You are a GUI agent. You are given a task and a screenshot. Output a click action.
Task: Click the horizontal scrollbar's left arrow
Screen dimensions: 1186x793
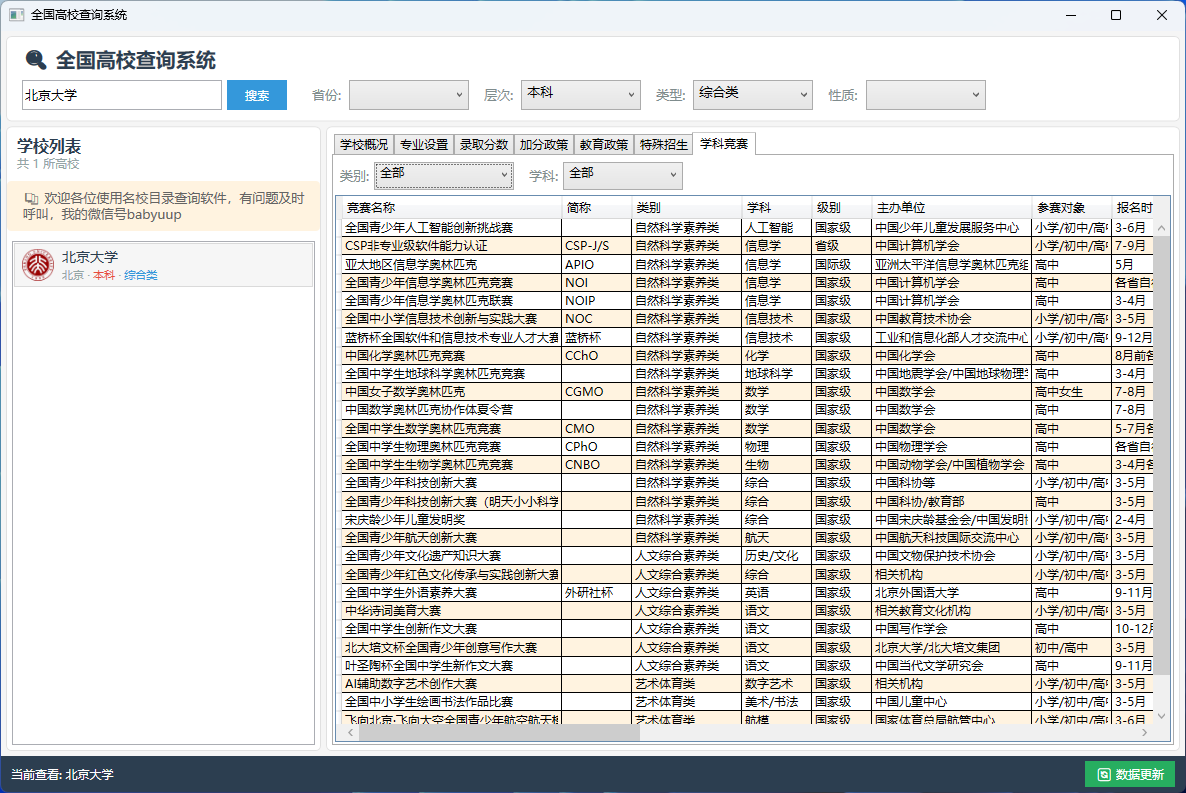tap(350, 732)
